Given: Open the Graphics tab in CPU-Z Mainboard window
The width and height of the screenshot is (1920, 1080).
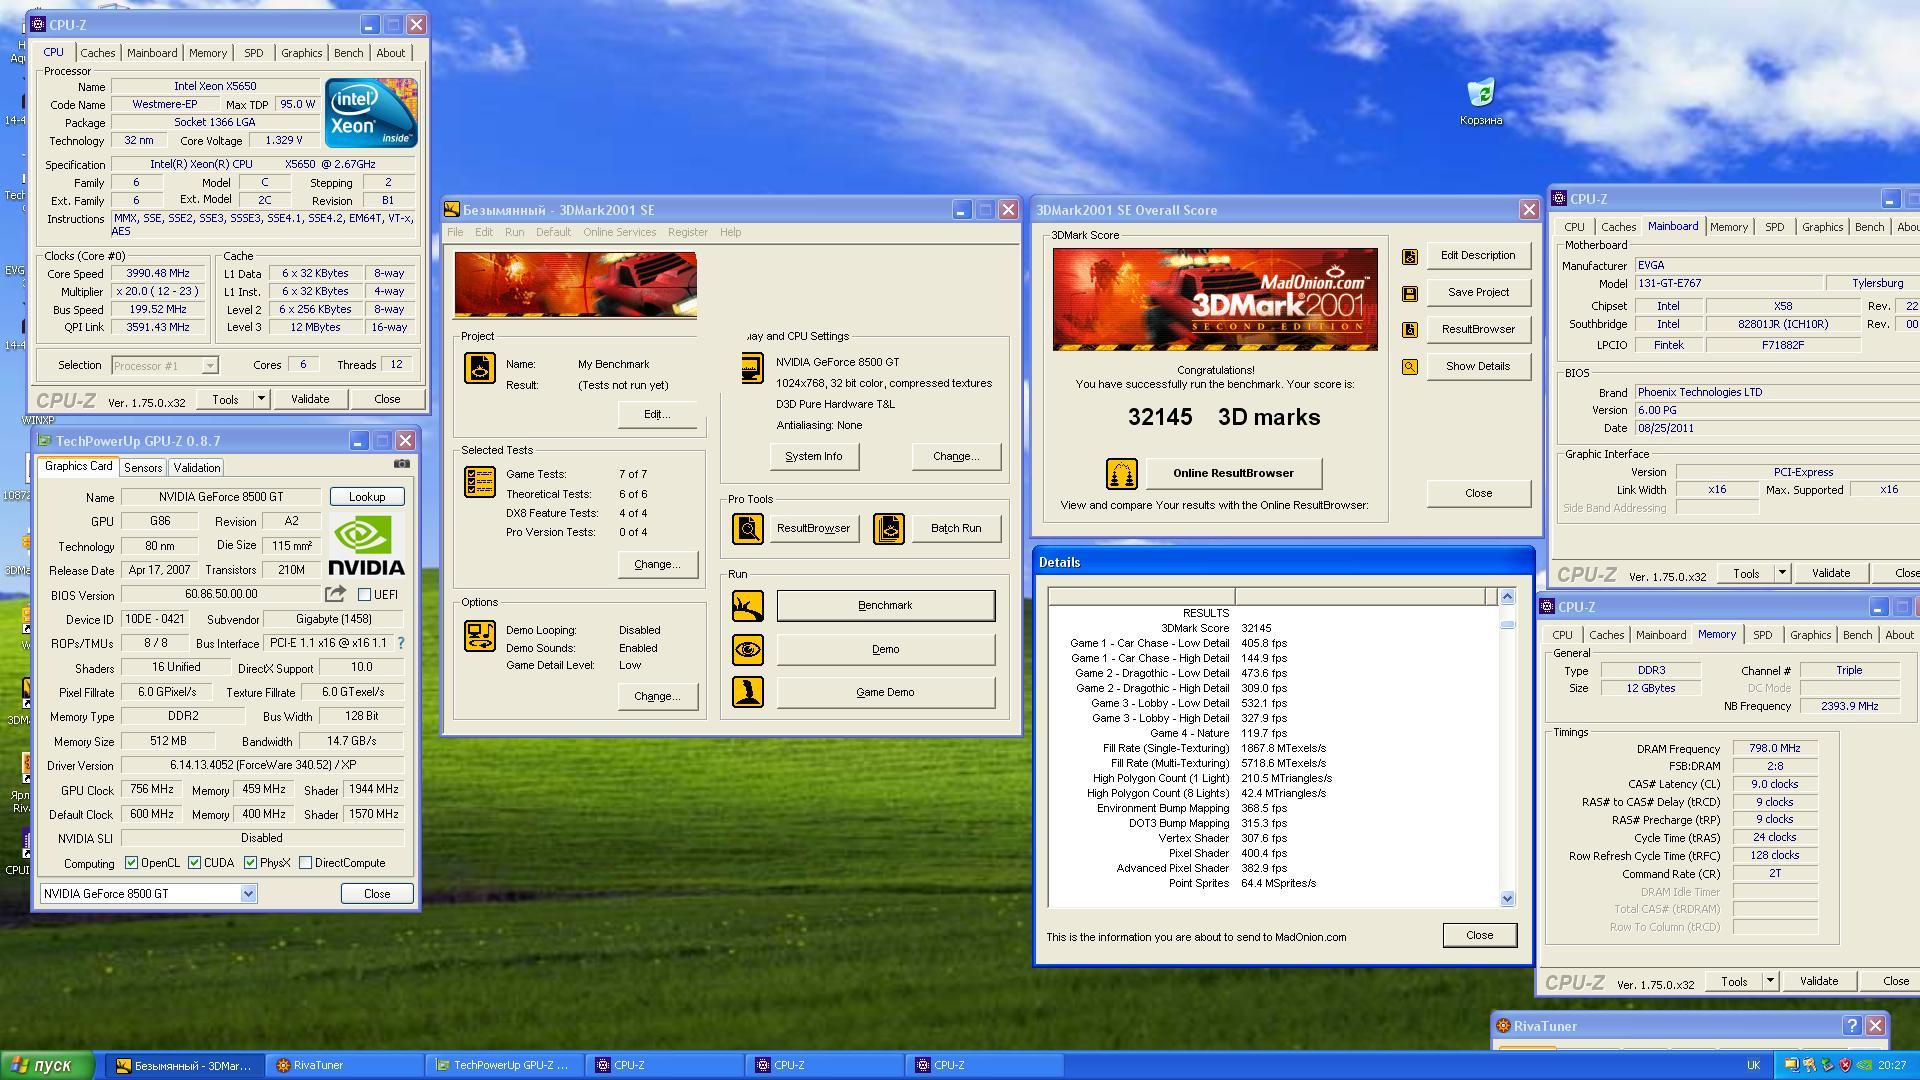Looking at the screenshot, I should click(x=1822, y=227).
